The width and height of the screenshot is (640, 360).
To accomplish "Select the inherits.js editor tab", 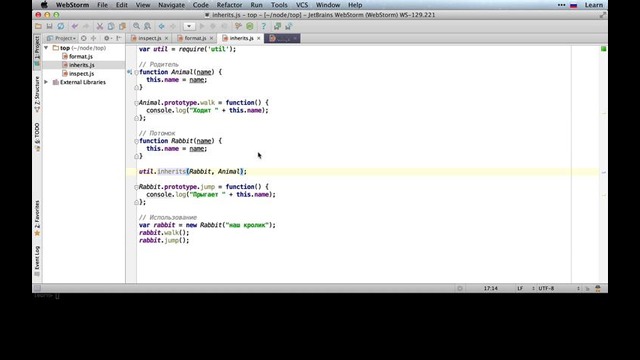I will (x=241, y=38).
